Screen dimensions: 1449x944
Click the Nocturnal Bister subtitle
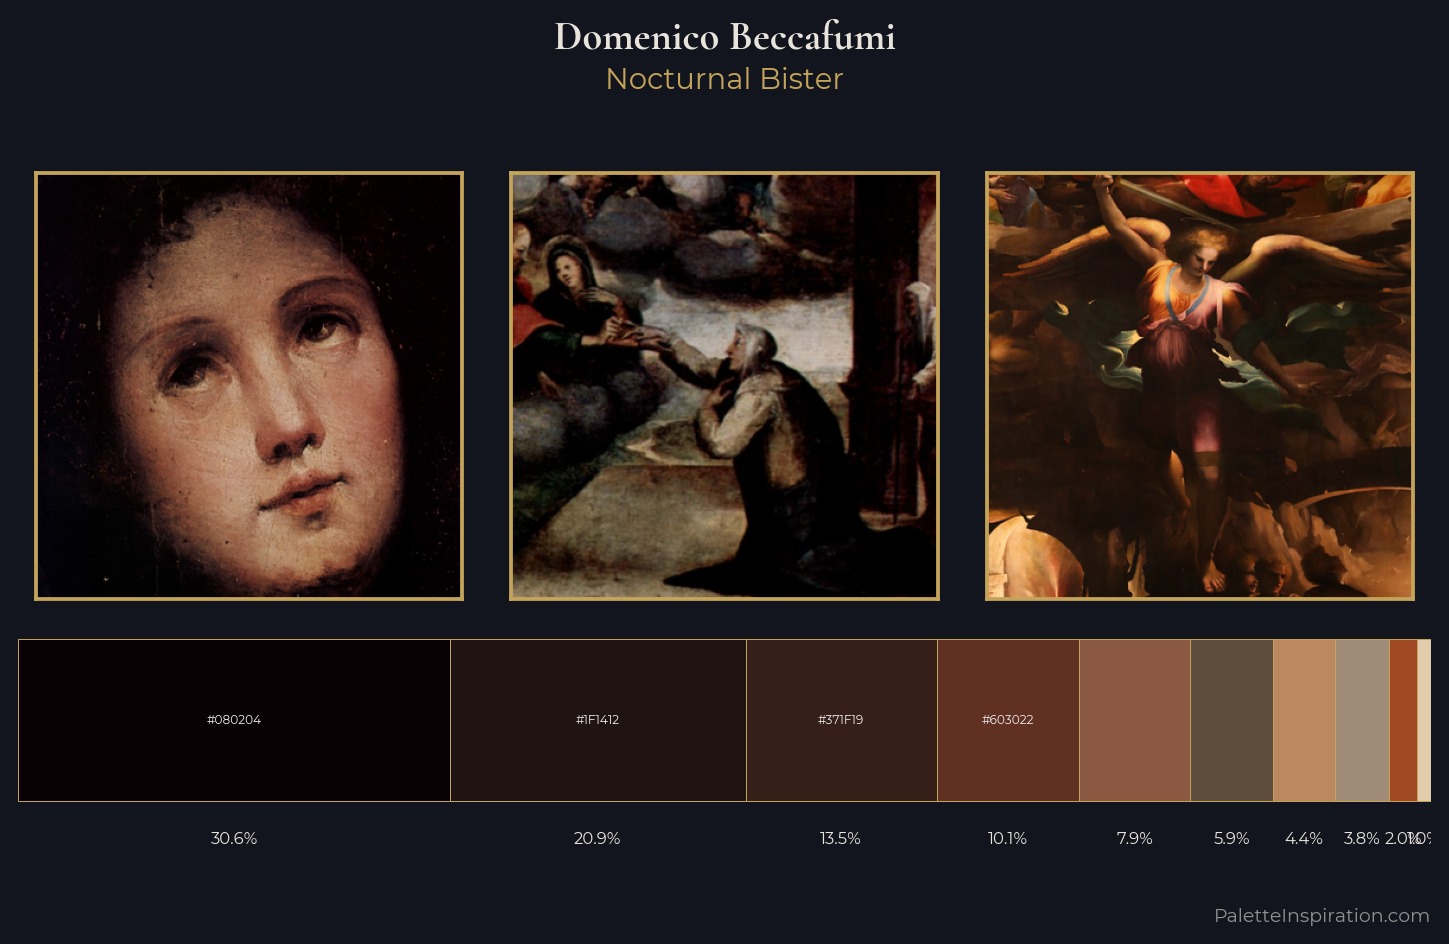coord(725,79)
